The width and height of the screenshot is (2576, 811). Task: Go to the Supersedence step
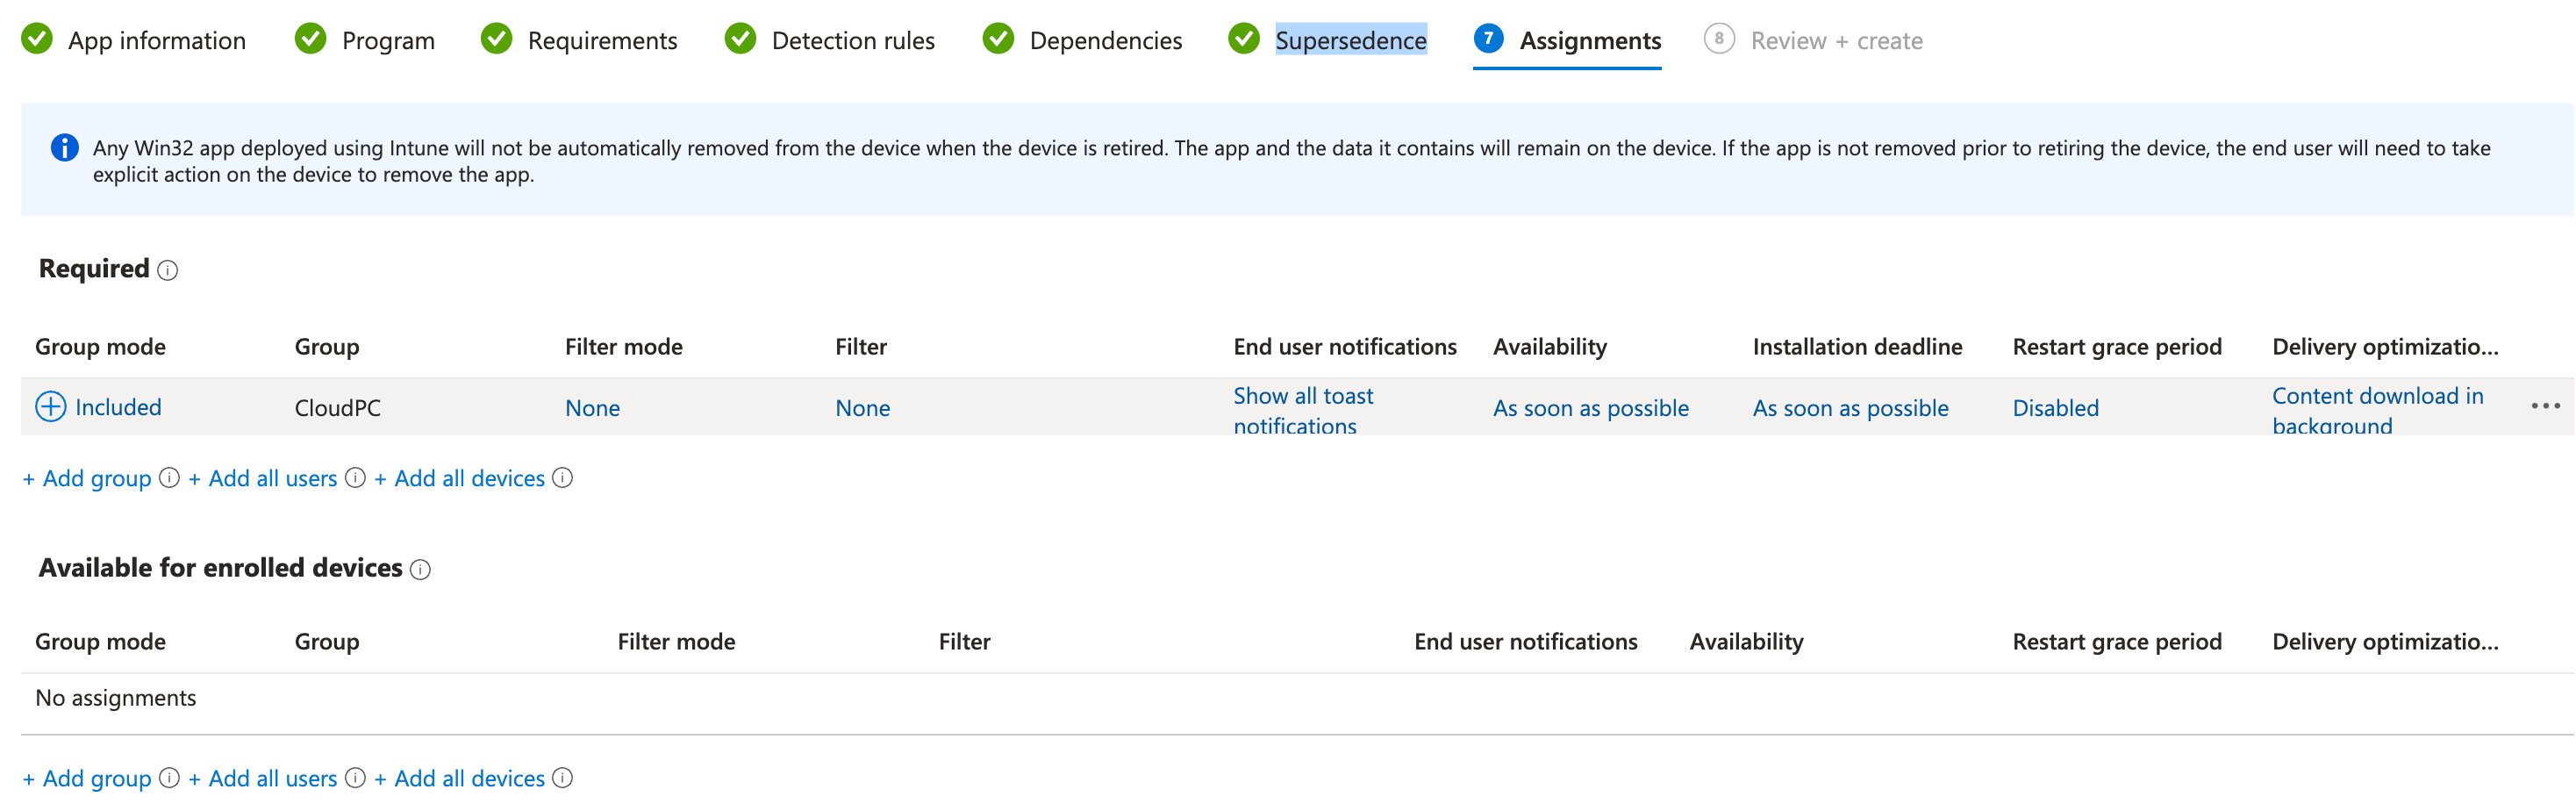click(x=1350, y=41)
